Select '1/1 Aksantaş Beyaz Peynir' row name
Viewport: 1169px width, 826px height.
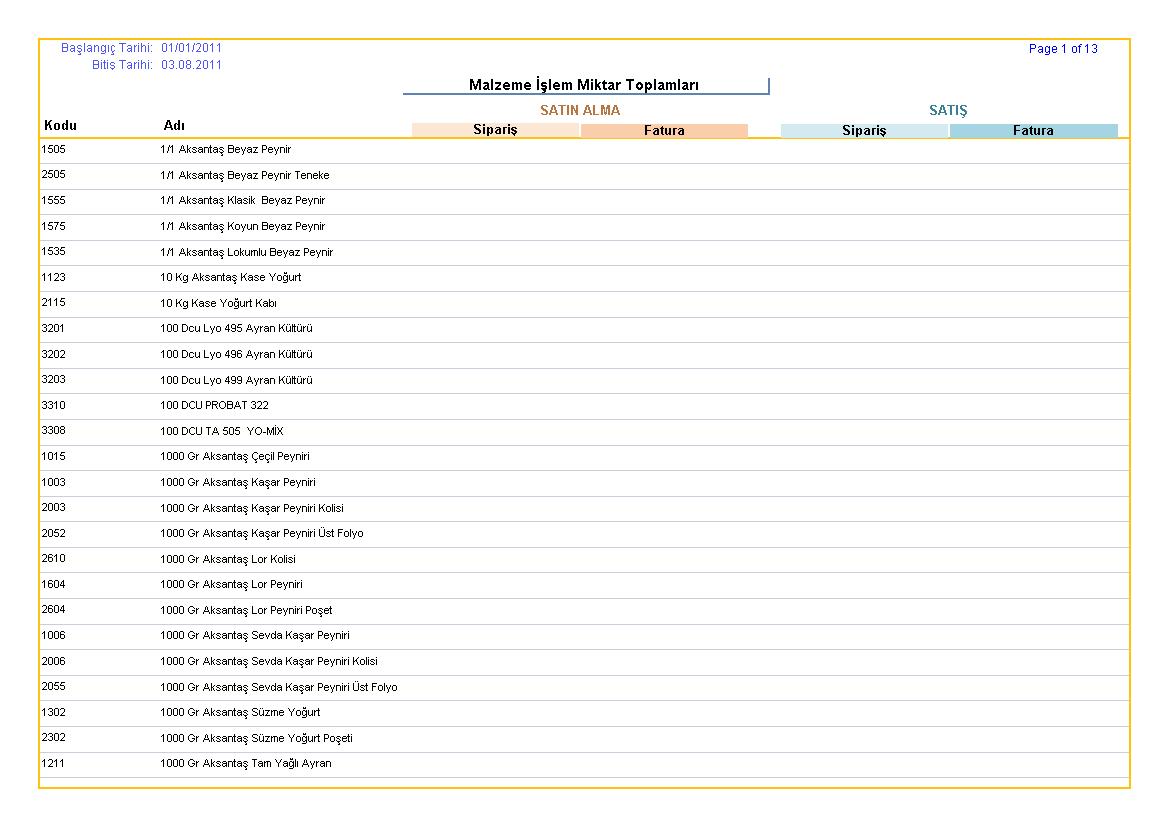click(x=225, y=149)
